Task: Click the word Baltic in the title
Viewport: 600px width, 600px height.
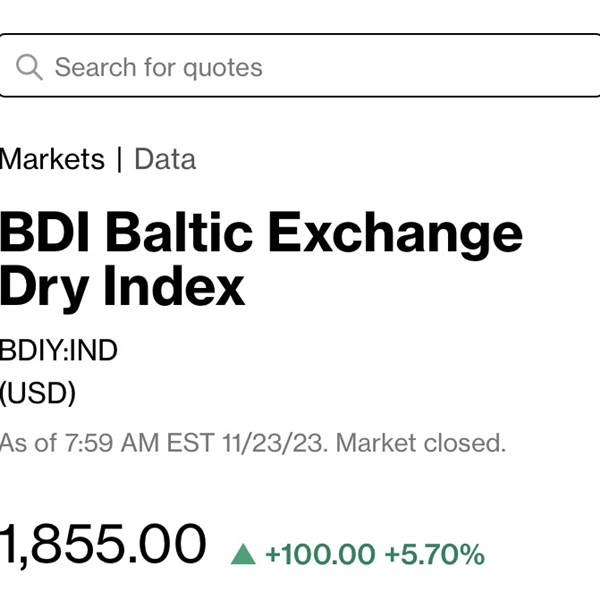Action: [x=179, y=232]
